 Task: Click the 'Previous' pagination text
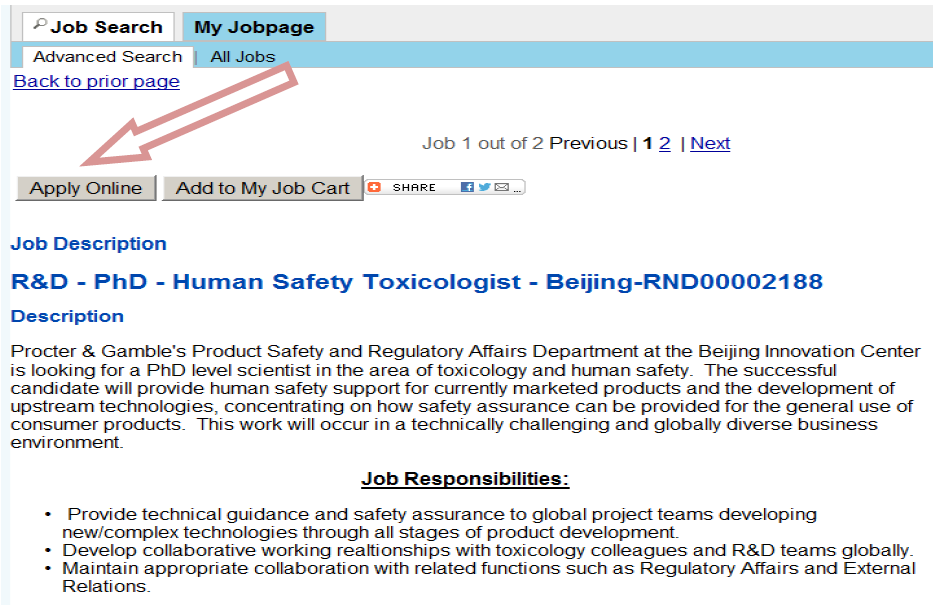coord(588,143)
